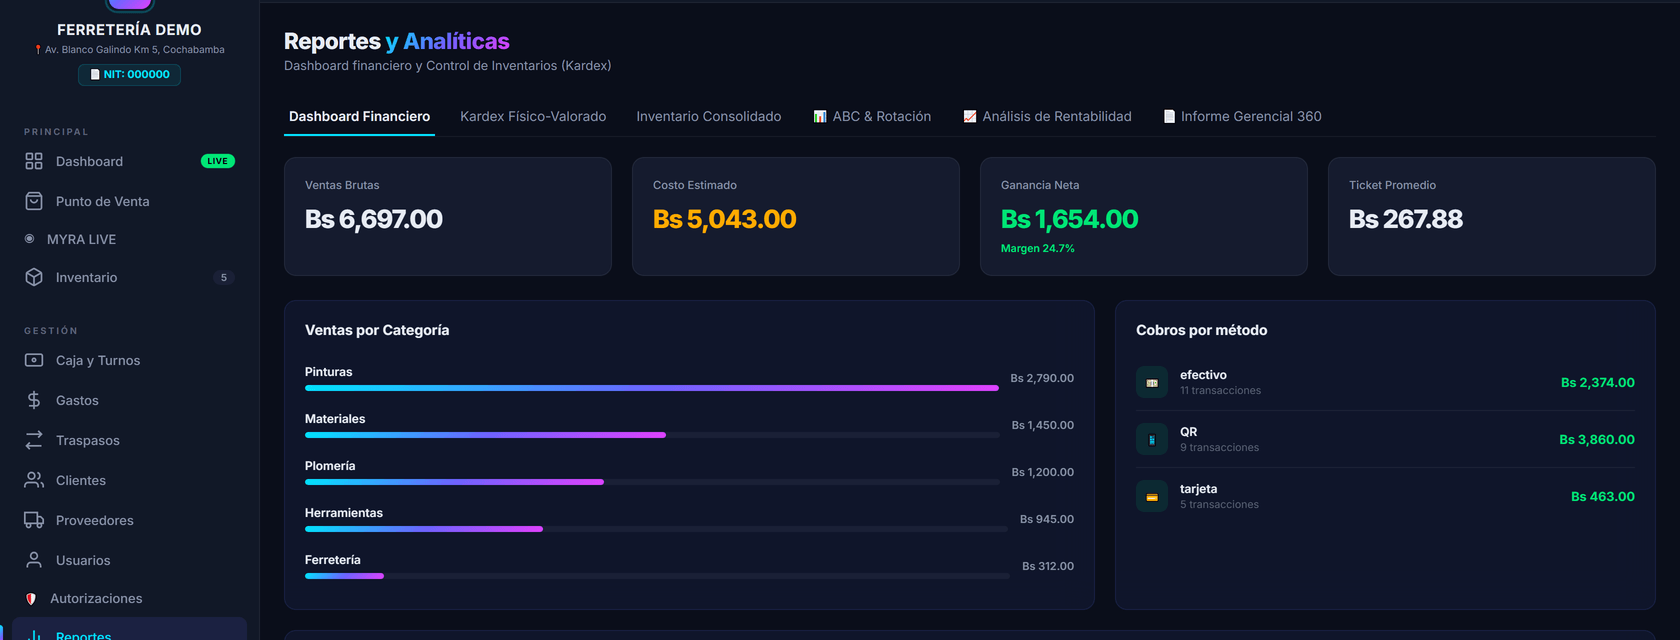Click the Pinturas sales progress bar
Image resolution: width=1680 pixels, height=640 pixels.
point(652,388)
